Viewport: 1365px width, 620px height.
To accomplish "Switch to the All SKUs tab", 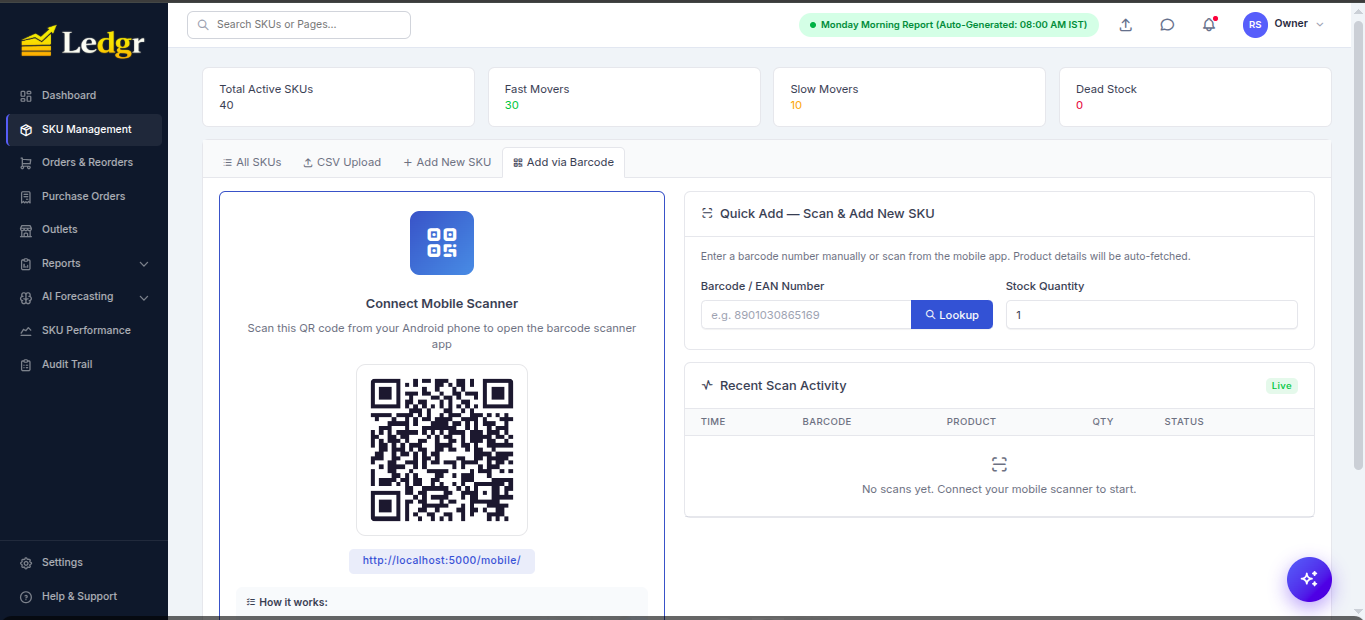I will 252,162.
